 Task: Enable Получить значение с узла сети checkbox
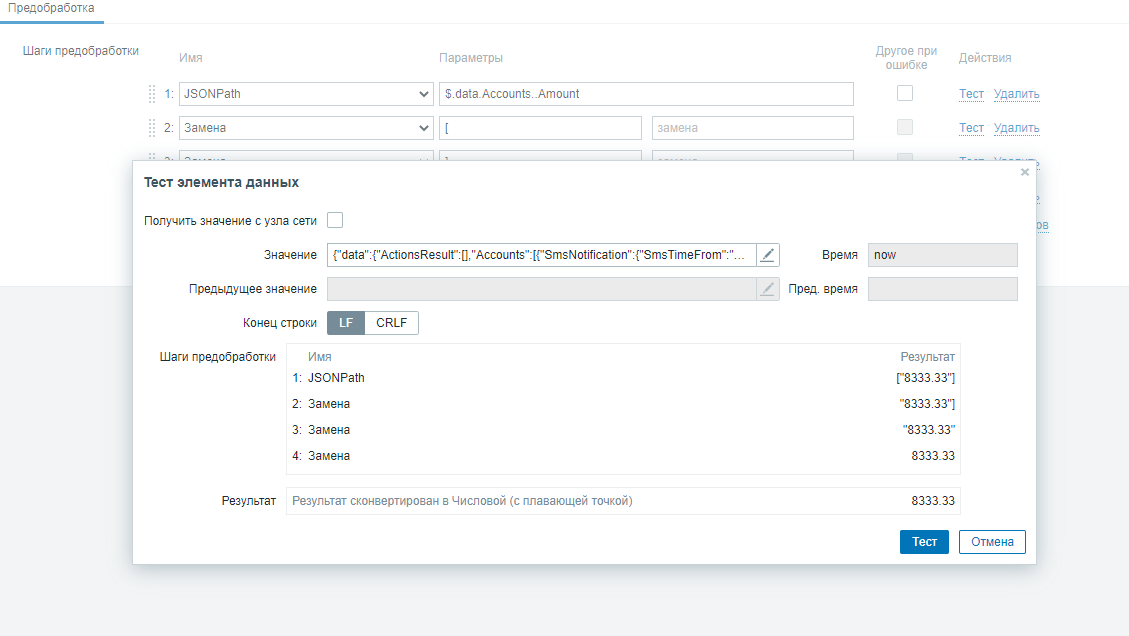335,221
